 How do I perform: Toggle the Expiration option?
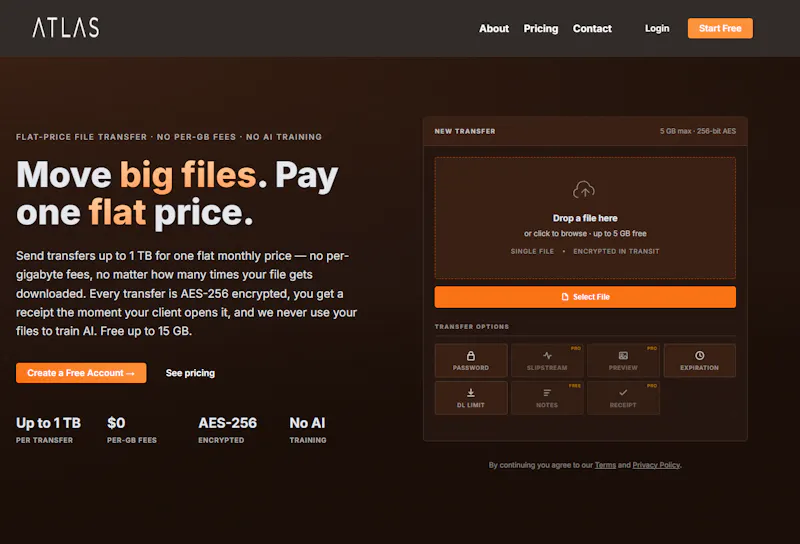click(x=699, y=360)
